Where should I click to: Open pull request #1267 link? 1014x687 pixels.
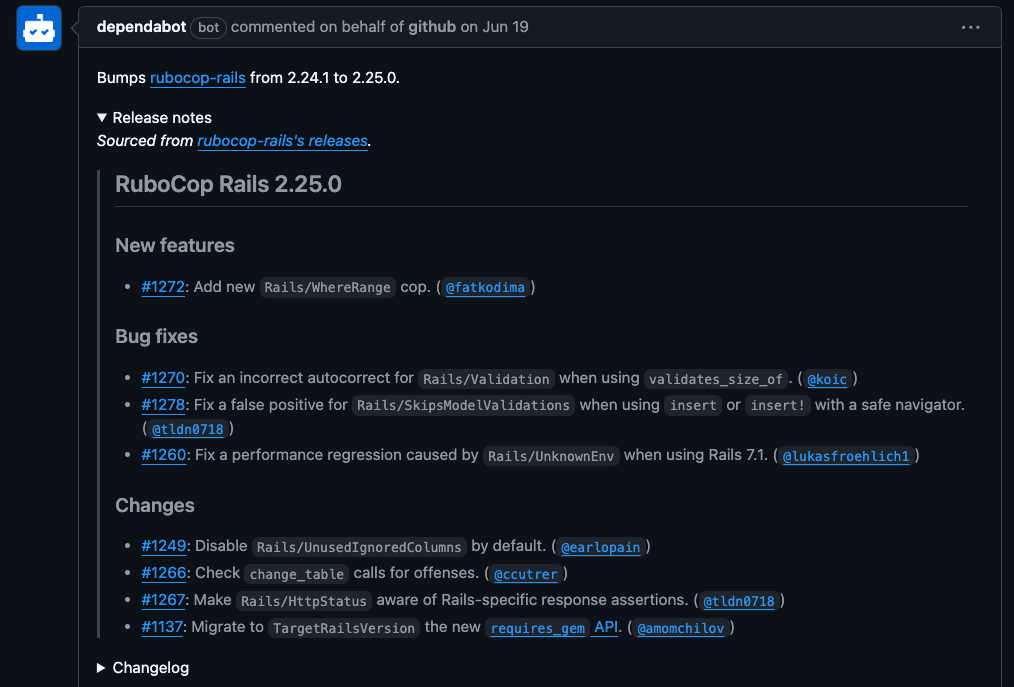(x=163, y=600)
